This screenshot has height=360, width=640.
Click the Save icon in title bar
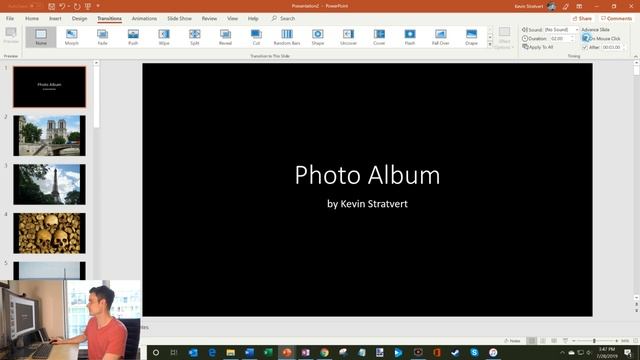pos(51,6)
